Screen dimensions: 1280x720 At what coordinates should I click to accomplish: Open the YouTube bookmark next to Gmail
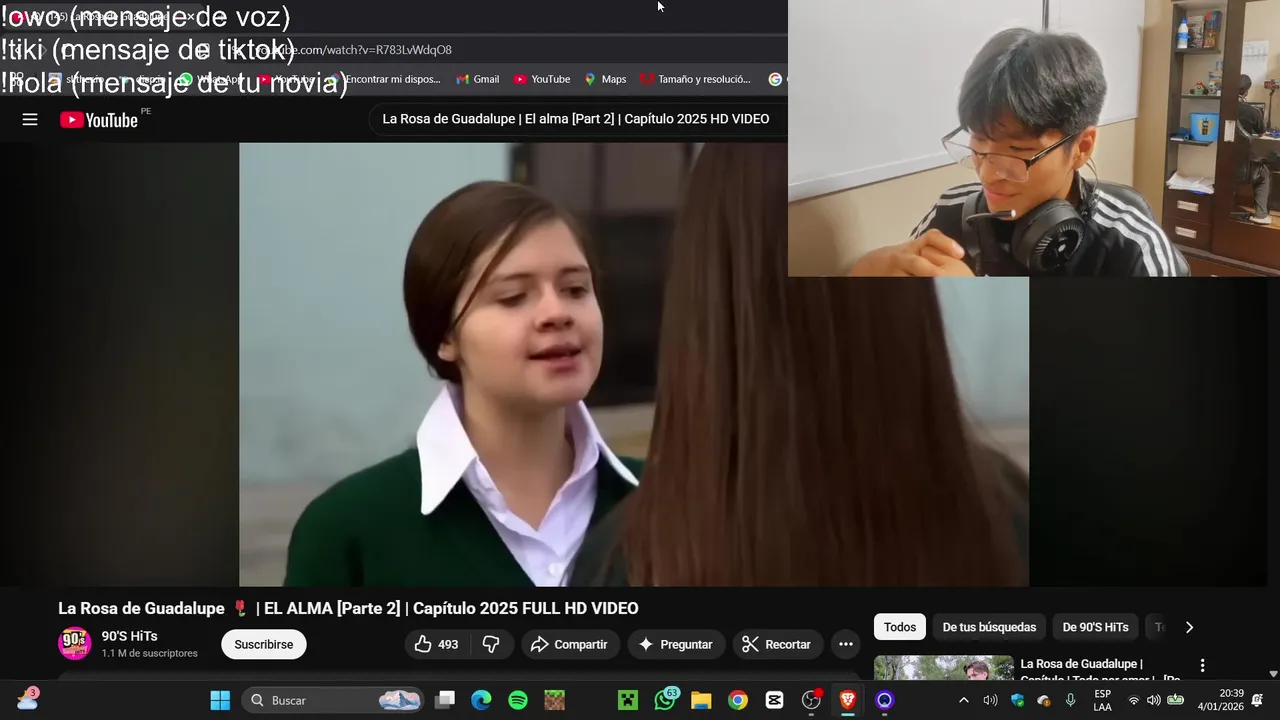click(541, 79)
